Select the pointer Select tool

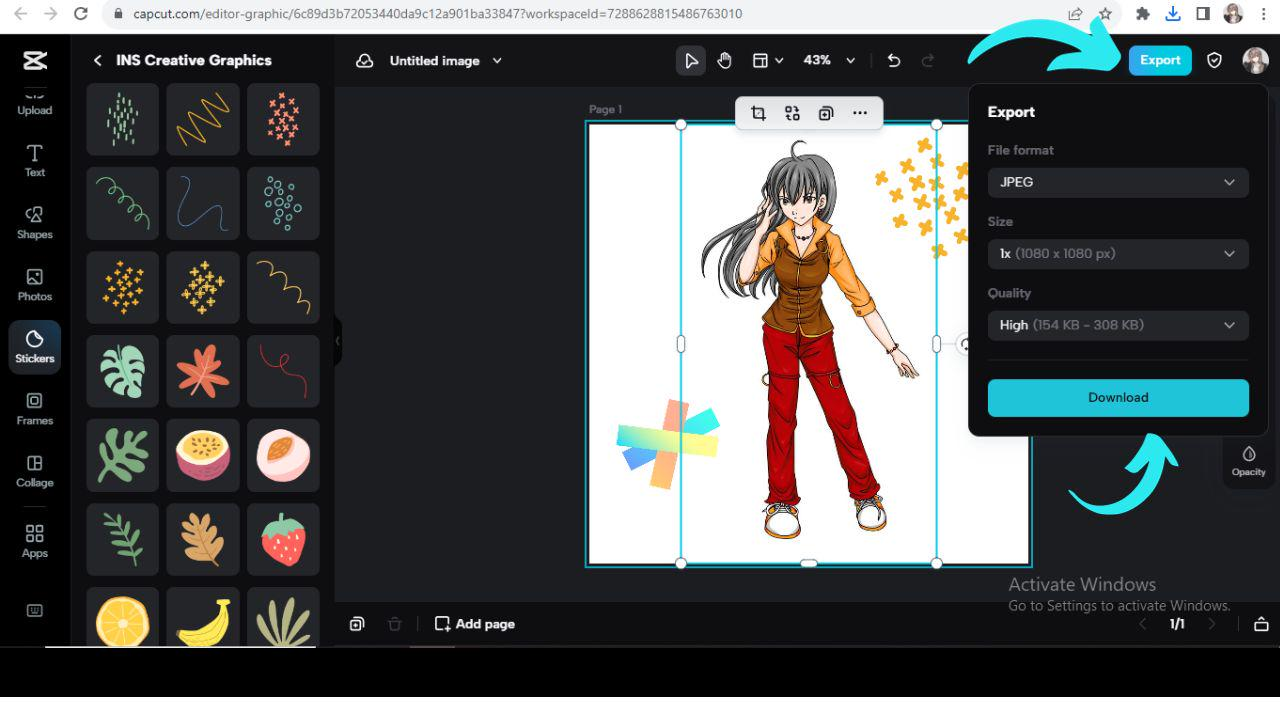click(691, 61)
